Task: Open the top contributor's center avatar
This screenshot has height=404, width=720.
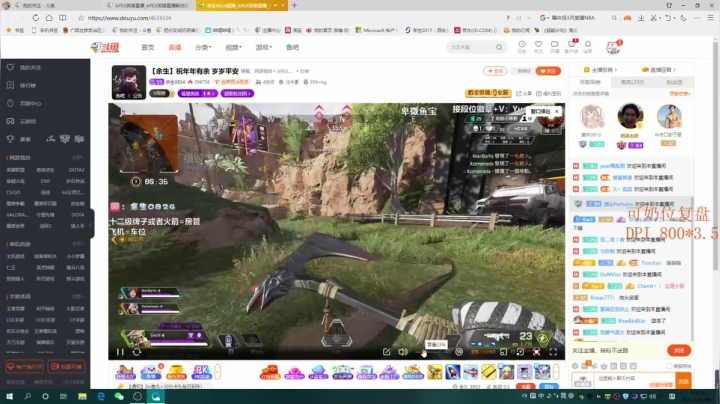Action: (630, 116)
